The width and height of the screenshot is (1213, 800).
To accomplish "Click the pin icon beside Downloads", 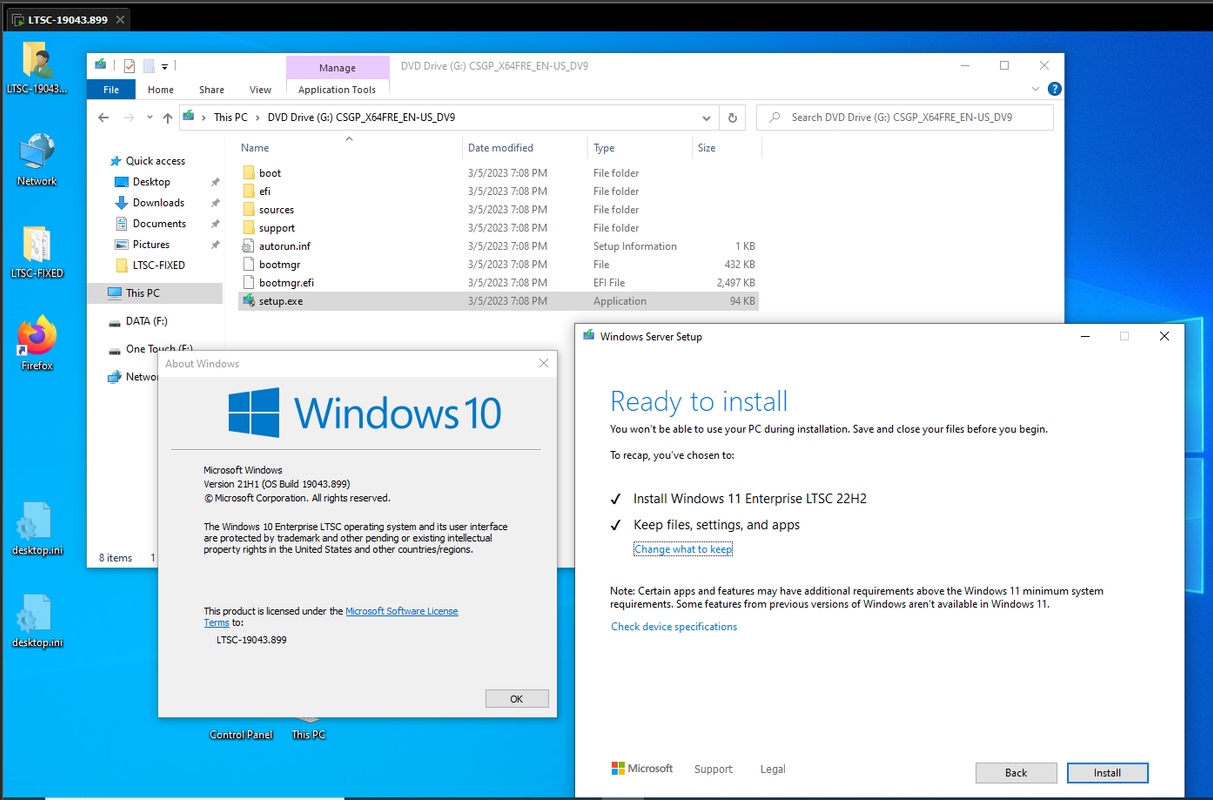I will [x=215, y=203].
